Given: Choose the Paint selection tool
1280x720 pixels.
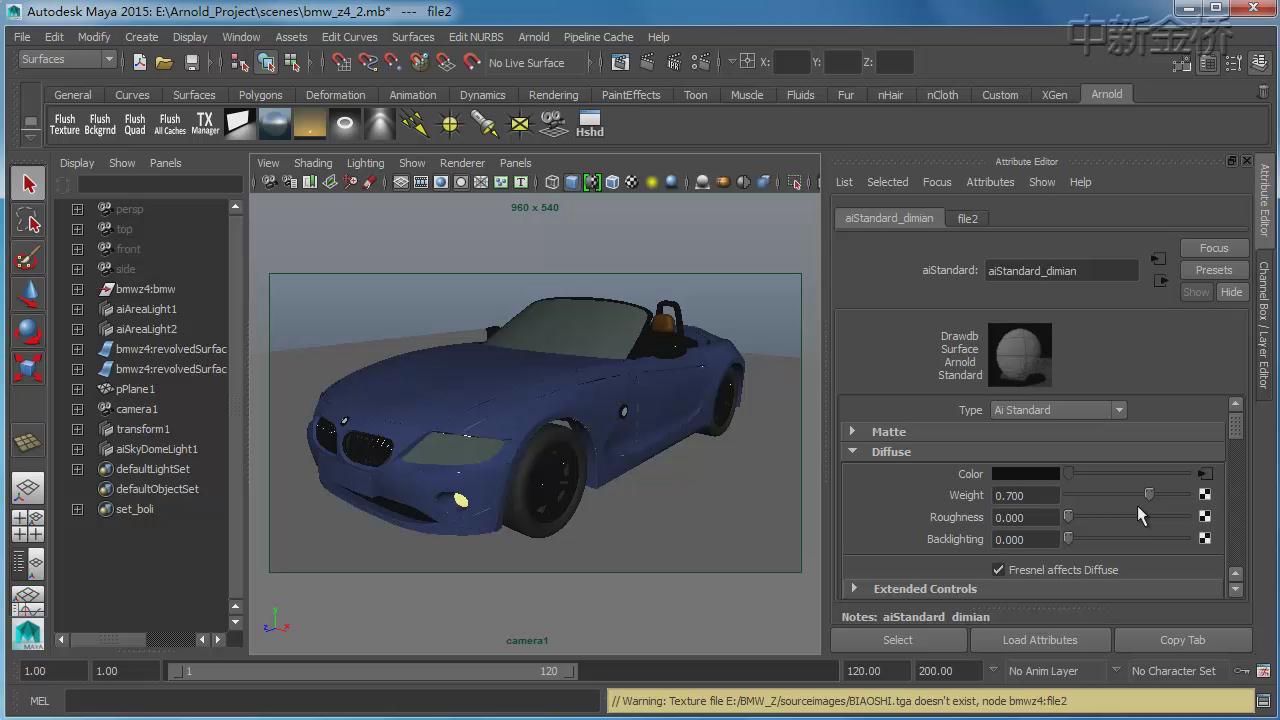Looking at the screenshot, I should tap(28, 258).
